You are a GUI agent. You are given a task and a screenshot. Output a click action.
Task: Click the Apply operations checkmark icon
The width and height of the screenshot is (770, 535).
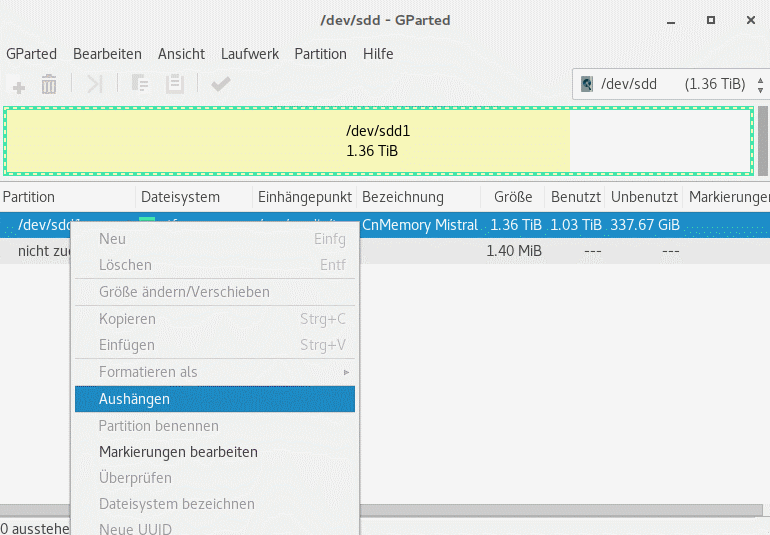tap(220, 84)
